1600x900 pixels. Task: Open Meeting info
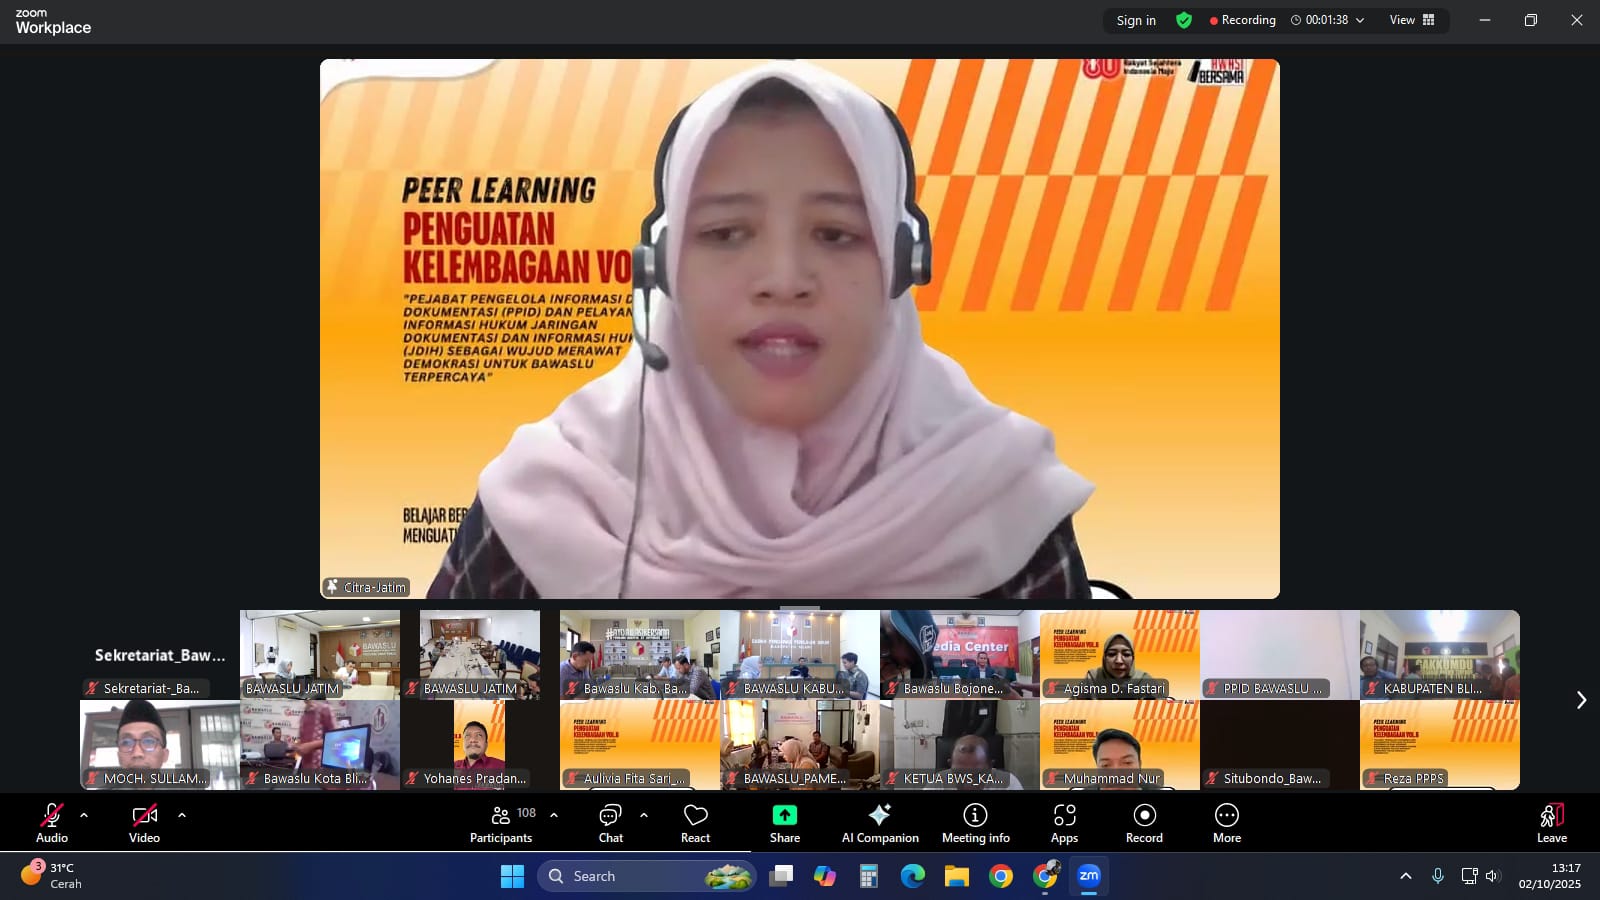pyautogui.click(x=975, y=823)
